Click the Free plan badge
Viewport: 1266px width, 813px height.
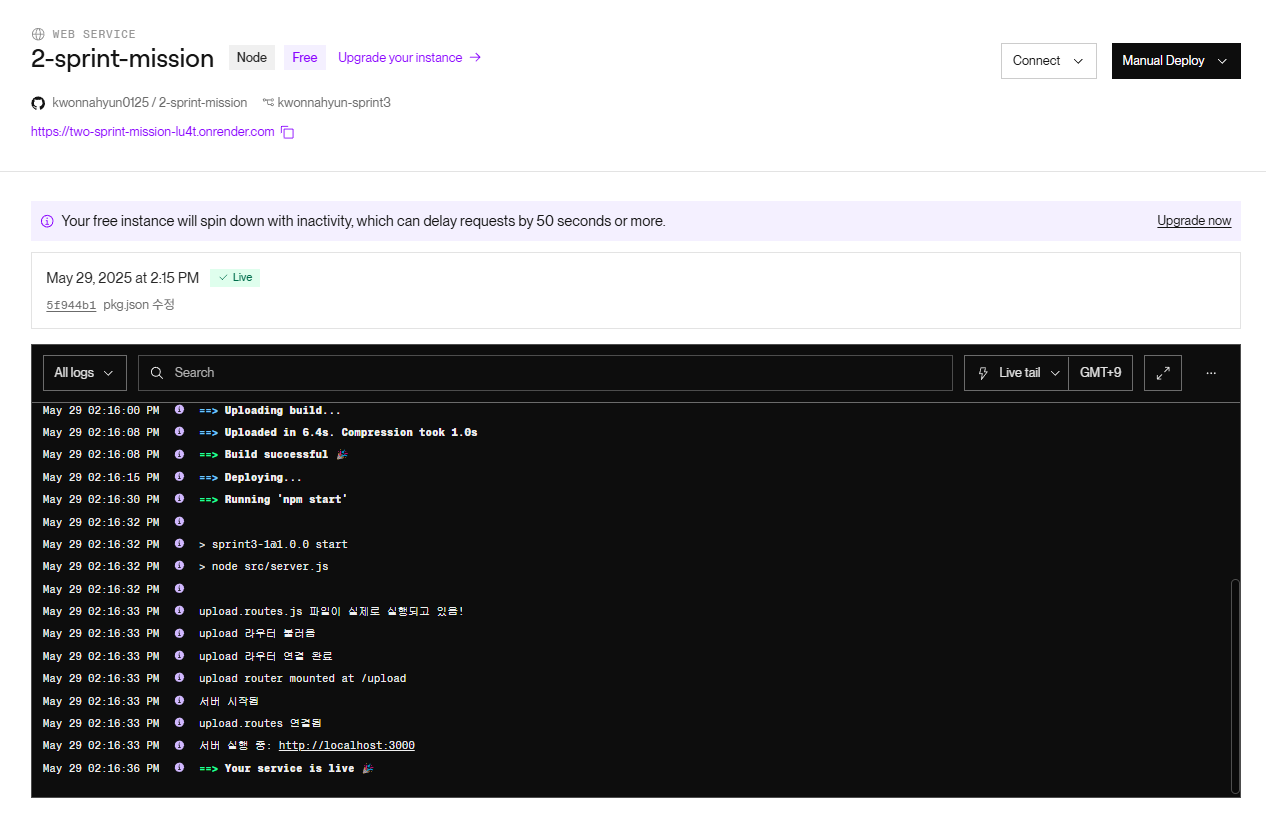coord(305,58)
